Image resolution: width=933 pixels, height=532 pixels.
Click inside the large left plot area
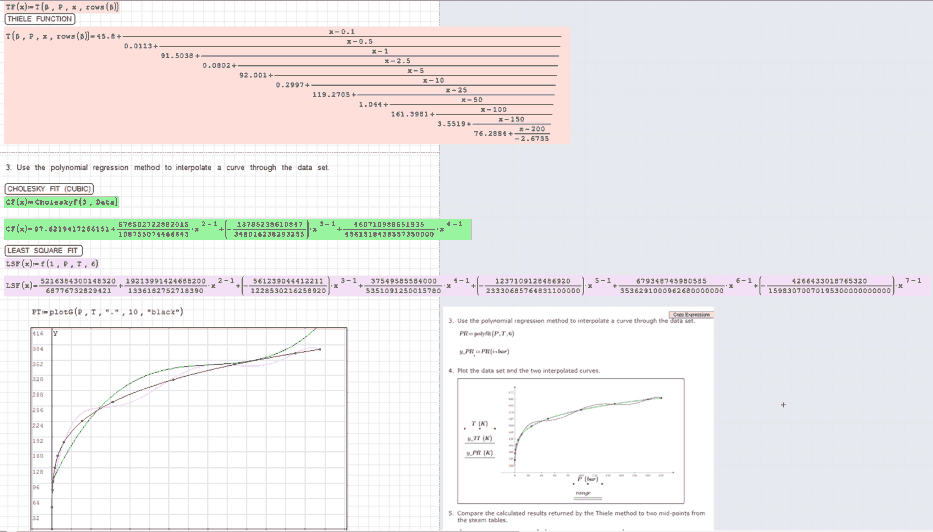pyautogui.click(x=190, y=430)
